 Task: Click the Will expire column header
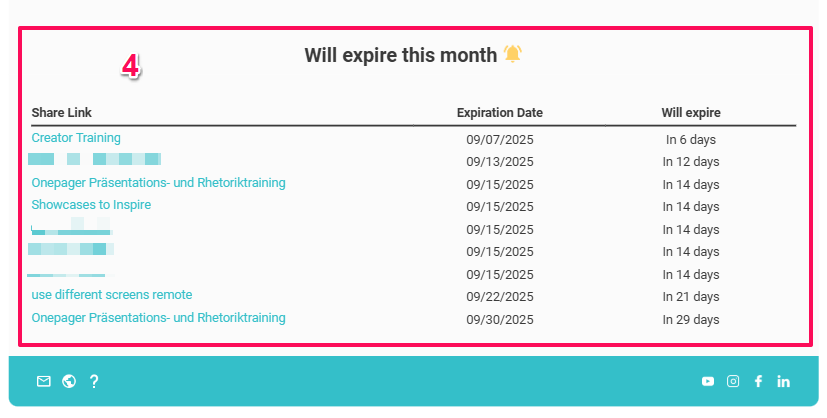pos(691,113)
